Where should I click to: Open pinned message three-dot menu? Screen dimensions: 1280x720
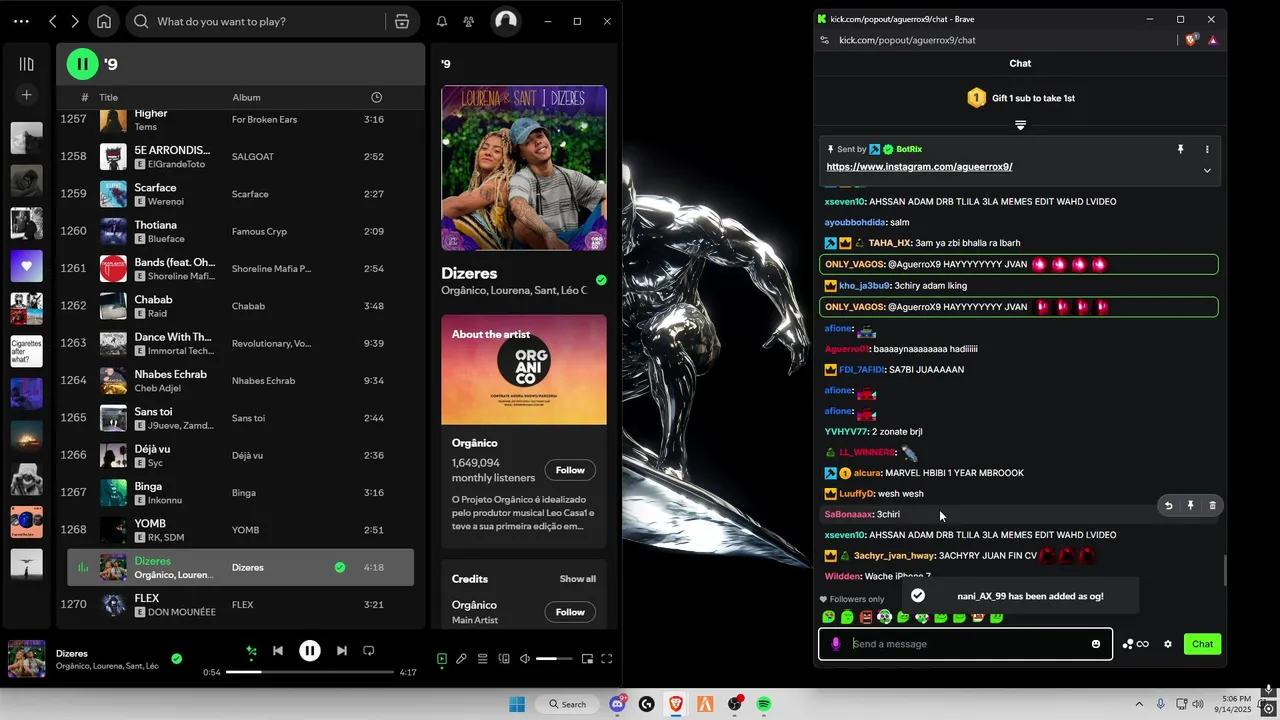(x=1207, y=149)
